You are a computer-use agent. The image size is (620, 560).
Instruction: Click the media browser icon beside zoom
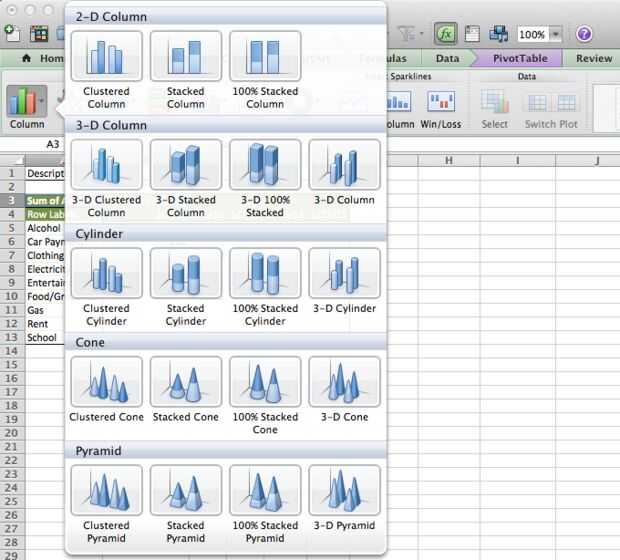pos(498,34)
